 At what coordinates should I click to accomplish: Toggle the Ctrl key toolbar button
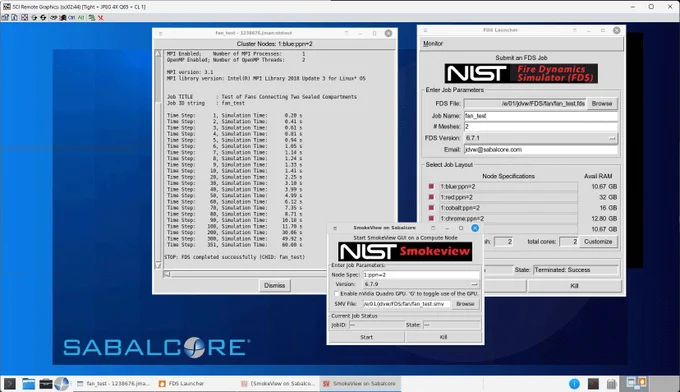tap(72, 18)
